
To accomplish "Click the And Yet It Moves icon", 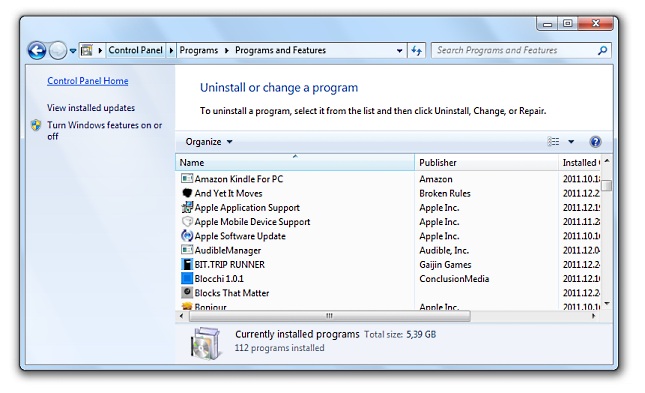I will [x=187, y=193].
